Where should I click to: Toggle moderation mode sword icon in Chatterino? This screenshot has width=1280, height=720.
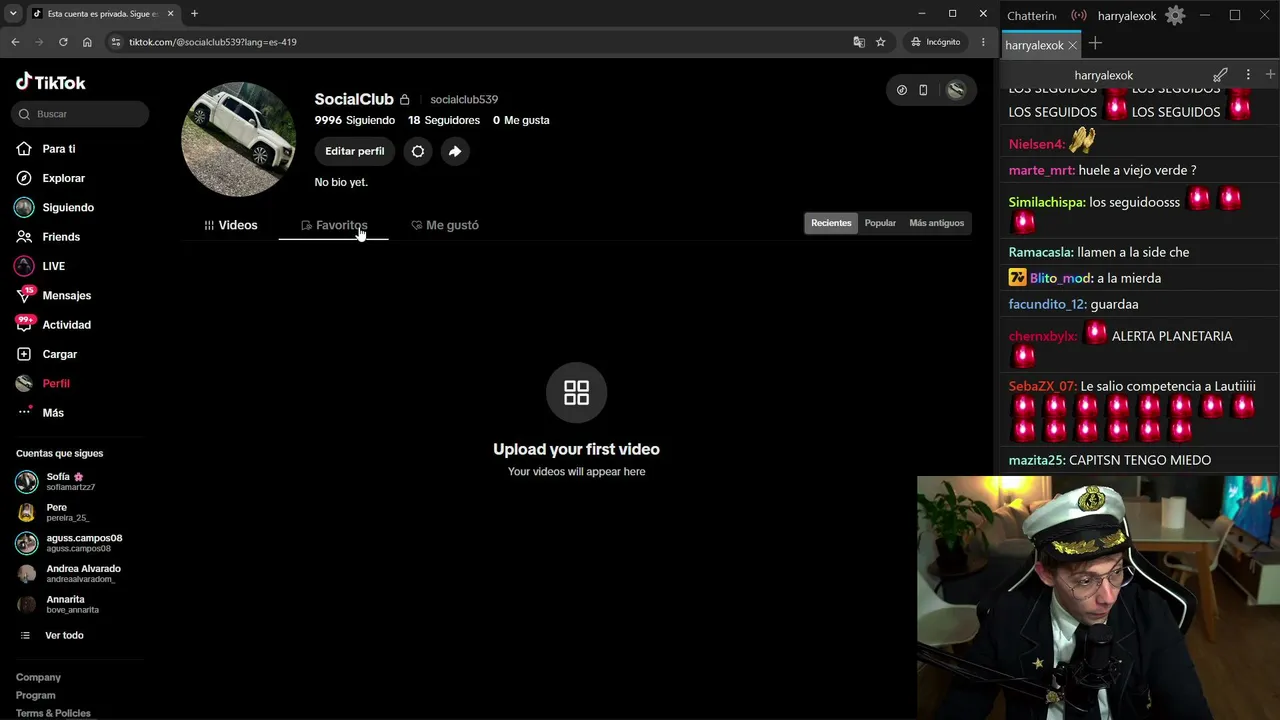click(1220, 75)
